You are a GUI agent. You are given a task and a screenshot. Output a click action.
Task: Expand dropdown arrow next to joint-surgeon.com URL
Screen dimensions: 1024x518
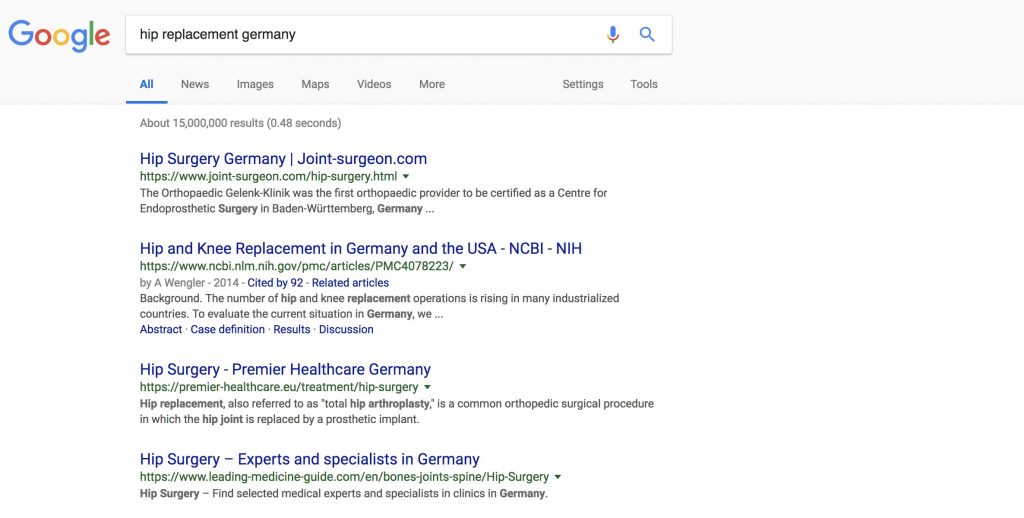(x=406, y=176)
